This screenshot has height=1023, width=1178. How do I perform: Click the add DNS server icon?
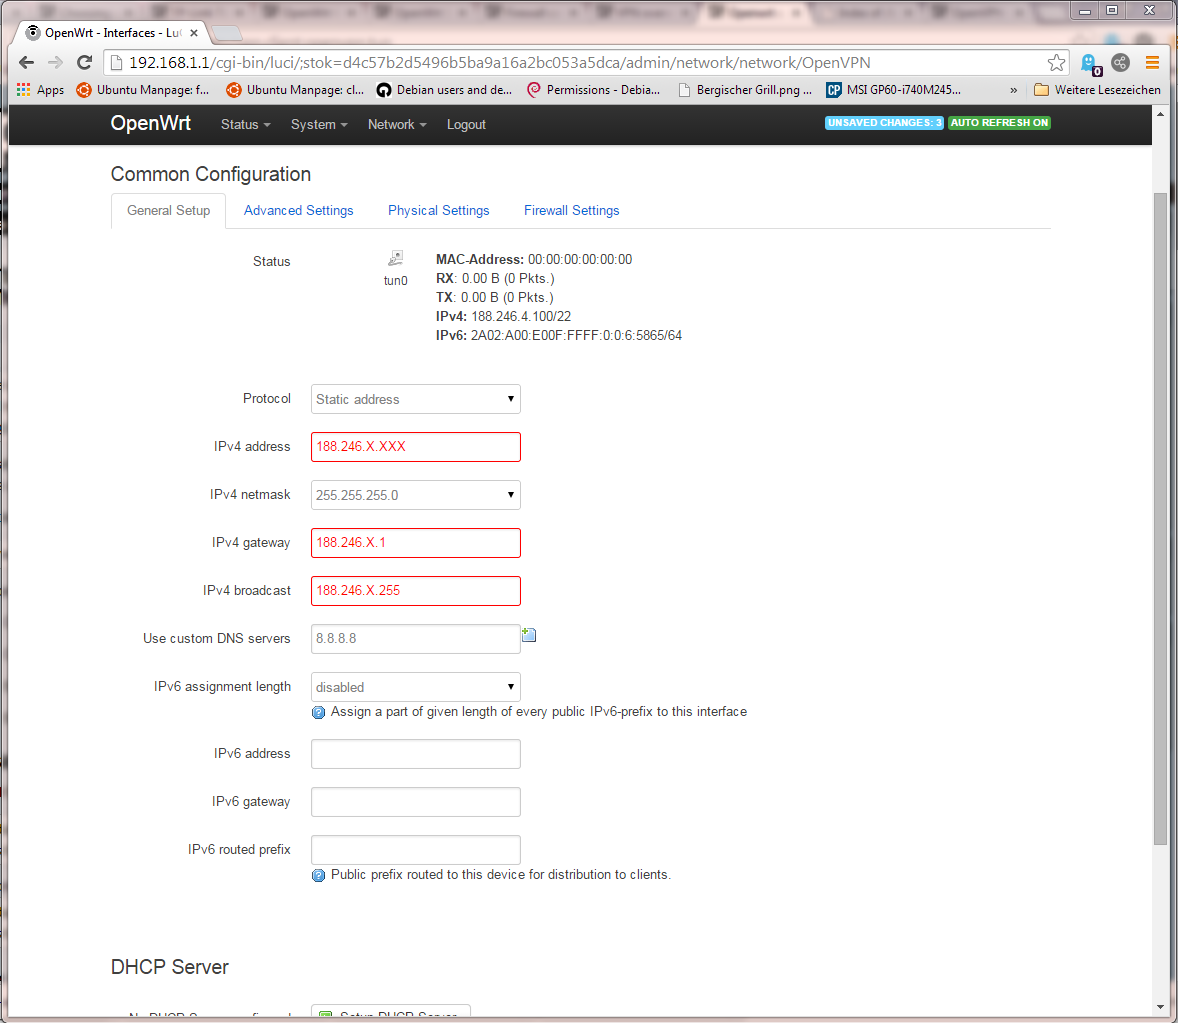click(529, 635)
